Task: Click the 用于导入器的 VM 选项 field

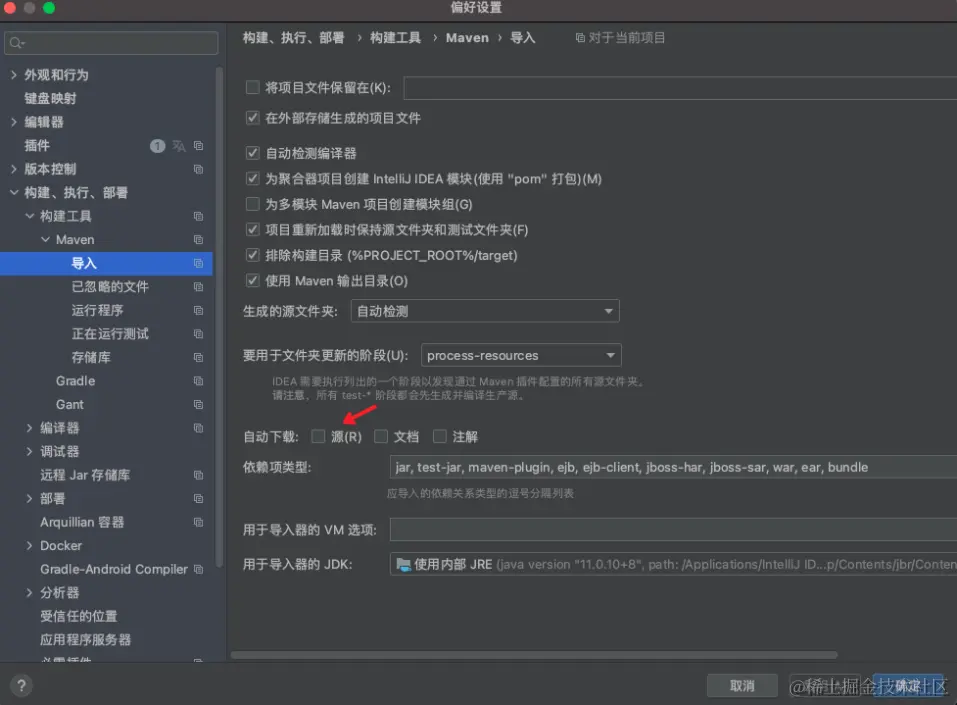Action: pyautogui.click(x=673, y=530)
